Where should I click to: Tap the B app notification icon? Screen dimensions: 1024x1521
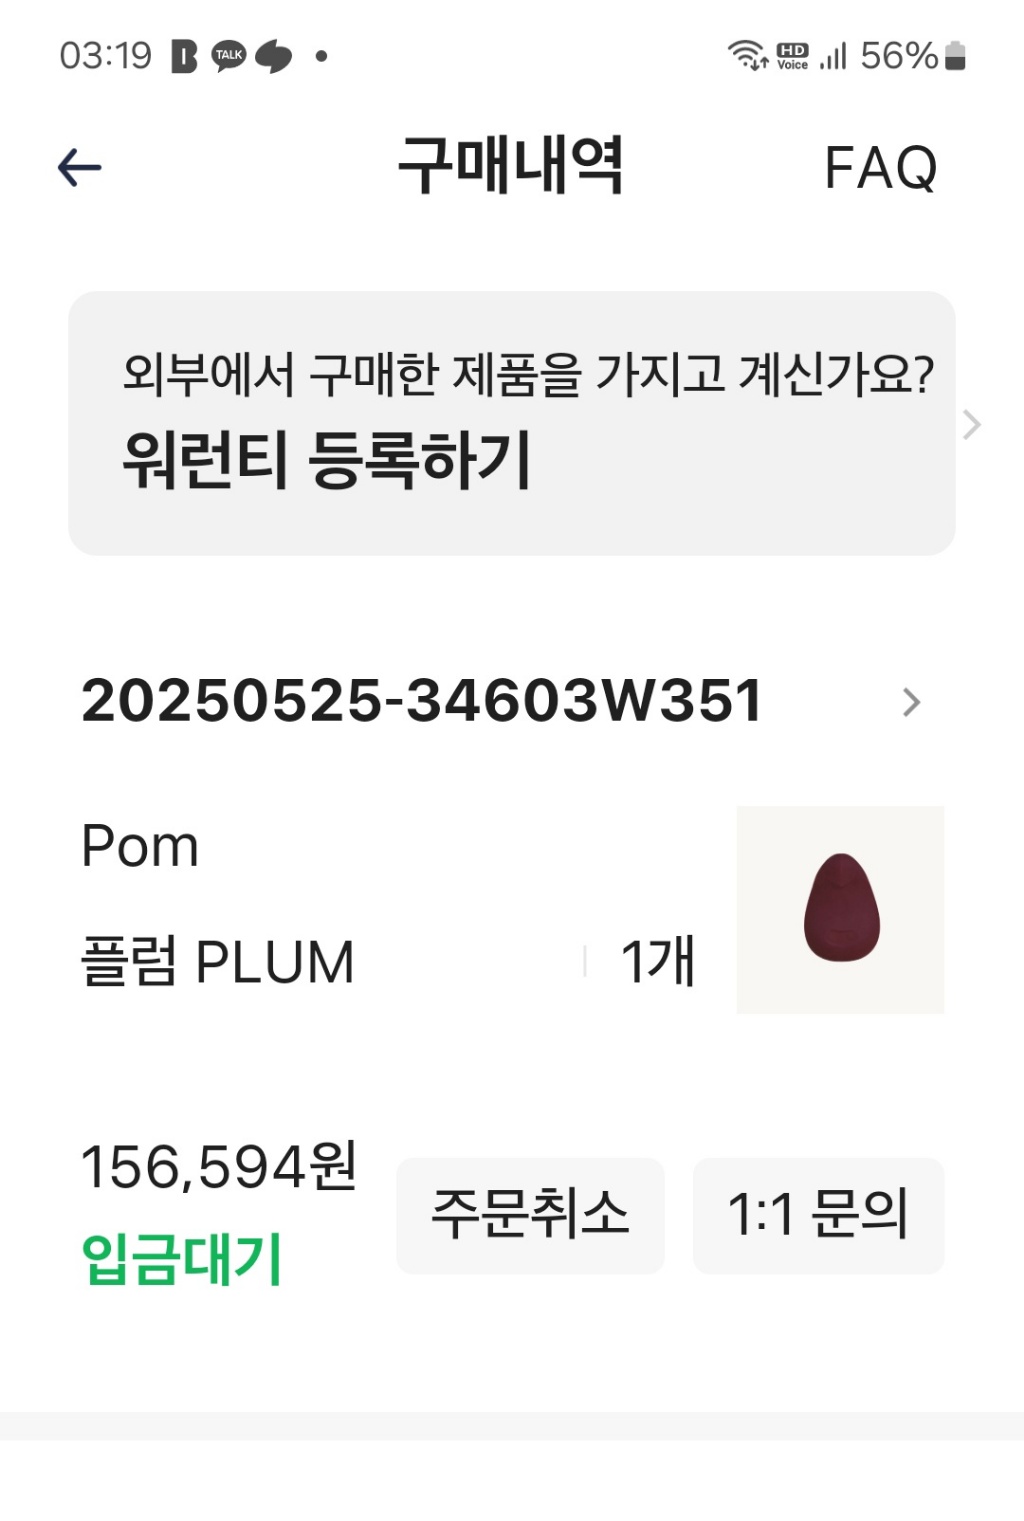click(184, 56)
